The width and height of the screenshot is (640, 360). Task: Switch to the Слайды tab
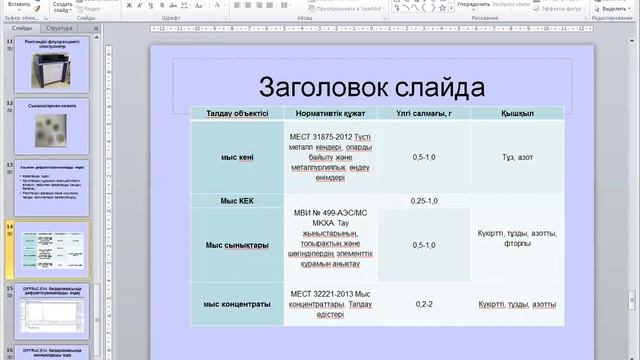pos(22,28)
